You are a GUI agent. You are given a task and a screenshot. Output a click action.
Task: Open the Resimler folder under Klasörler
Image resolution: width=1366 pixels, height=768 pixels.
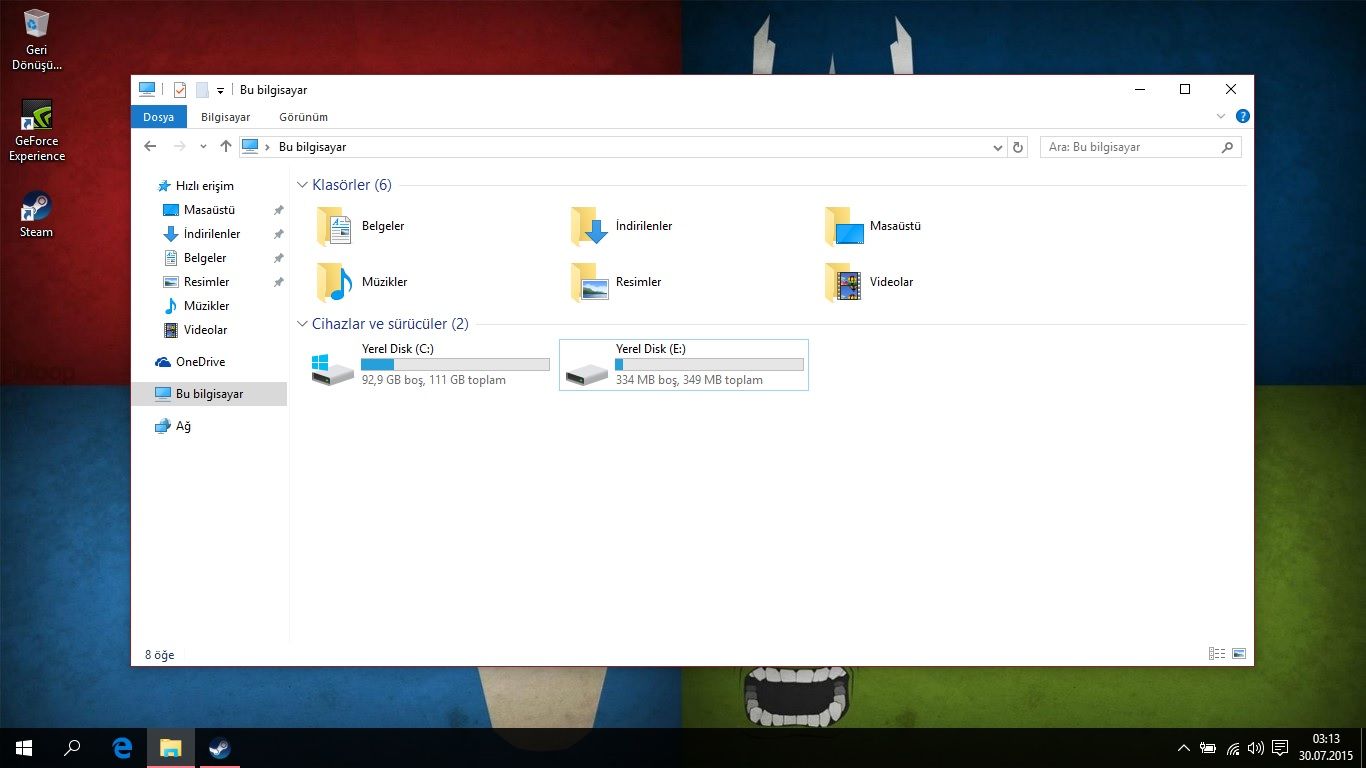[x=616, y=282]
